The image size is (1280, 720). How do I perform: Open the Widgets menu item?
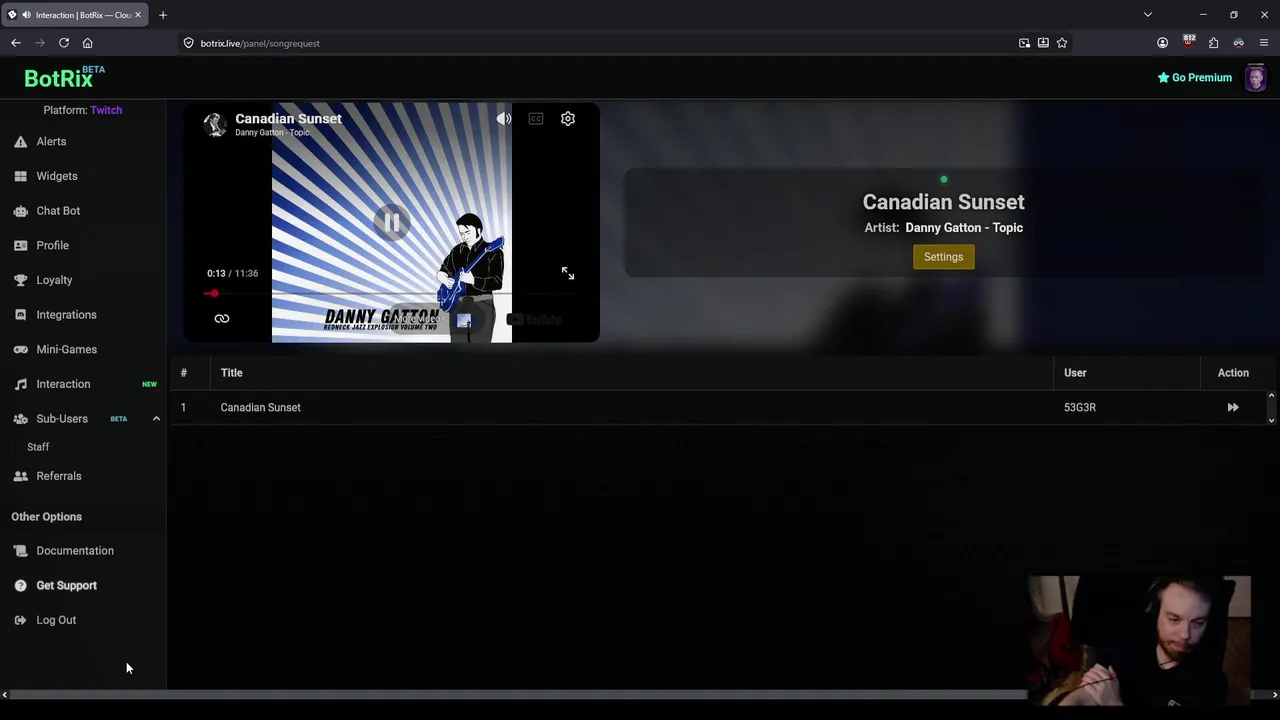click(57, 176)
